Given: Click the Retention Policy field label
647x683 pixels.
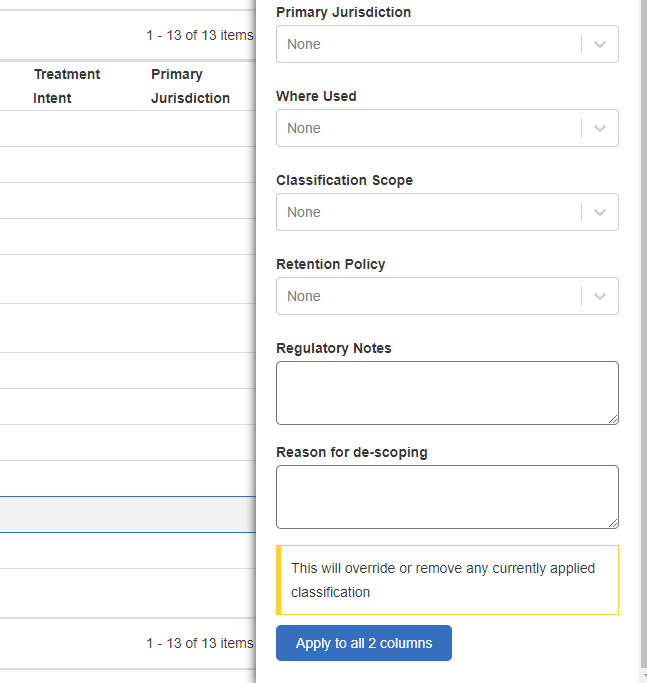Looking at the screenshot, I should pyautogui.click(x=330, y=264).
